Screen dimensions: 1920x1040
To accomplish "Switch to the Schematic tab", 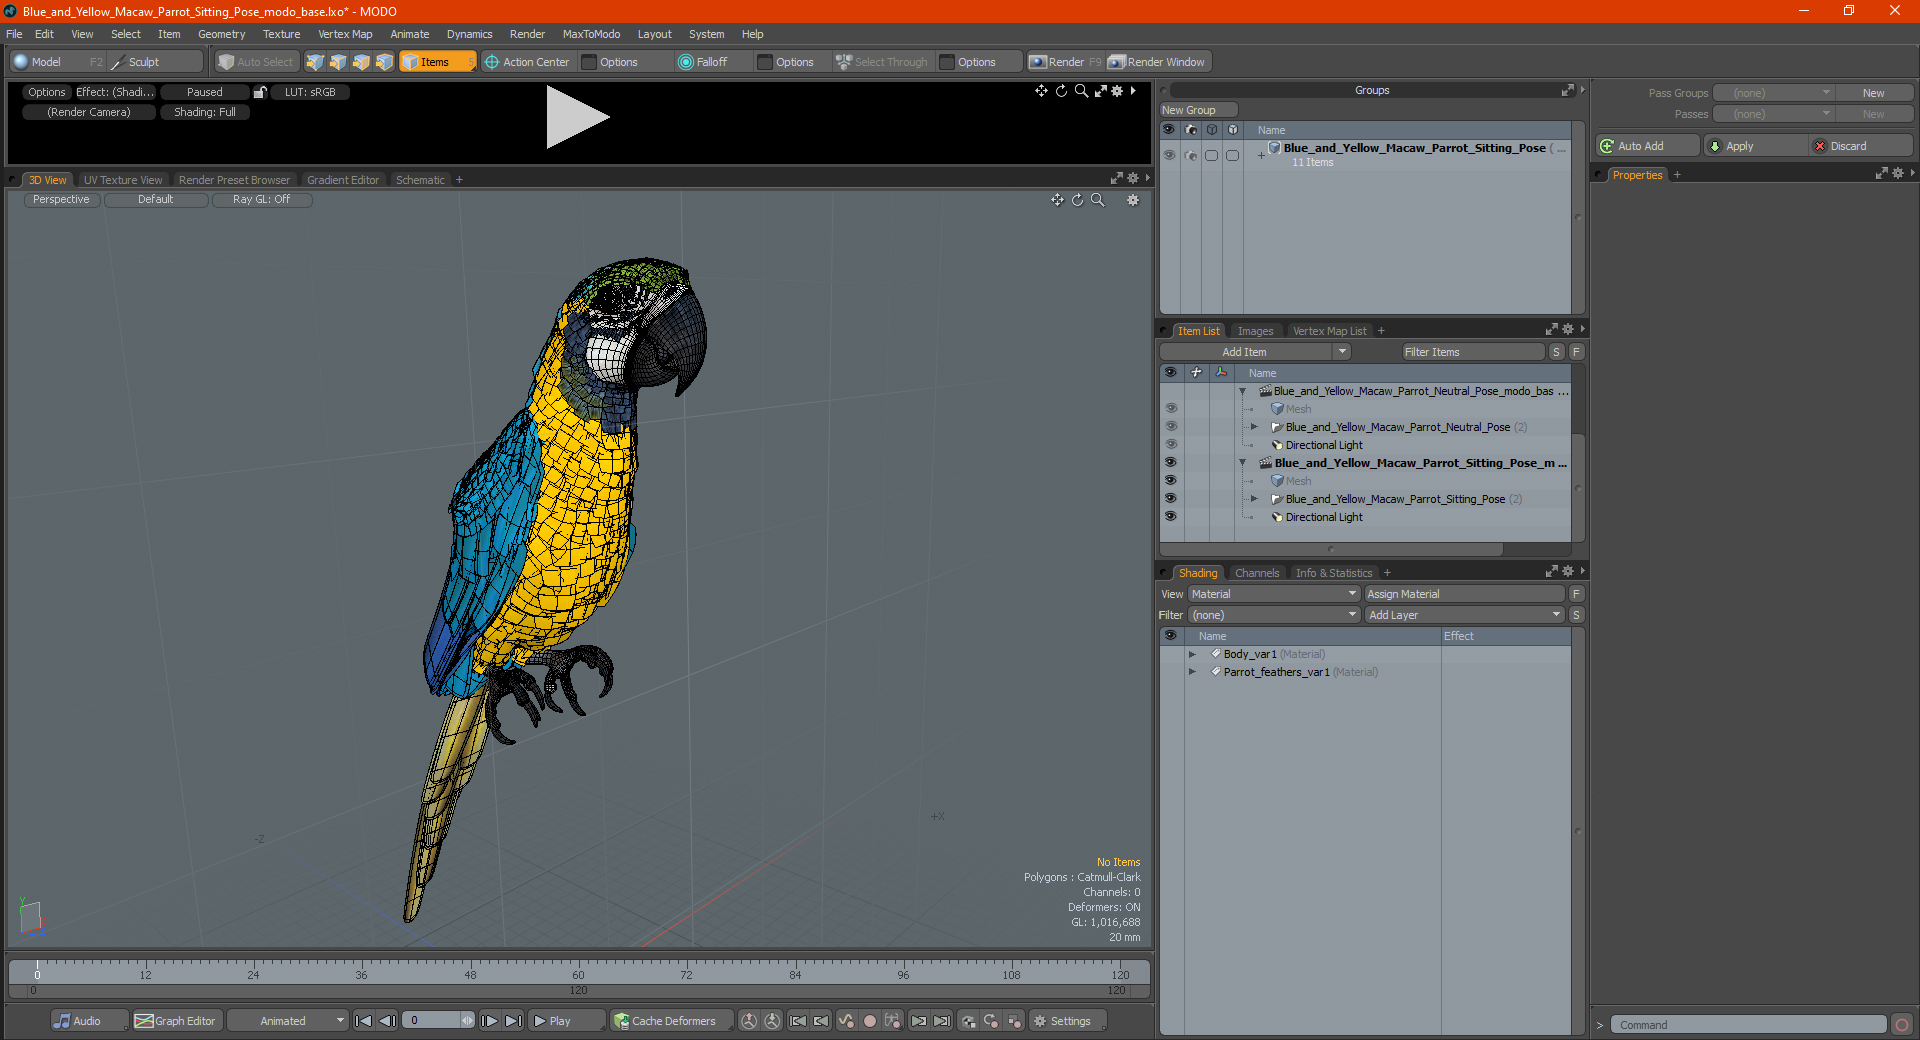I will 420,180.
